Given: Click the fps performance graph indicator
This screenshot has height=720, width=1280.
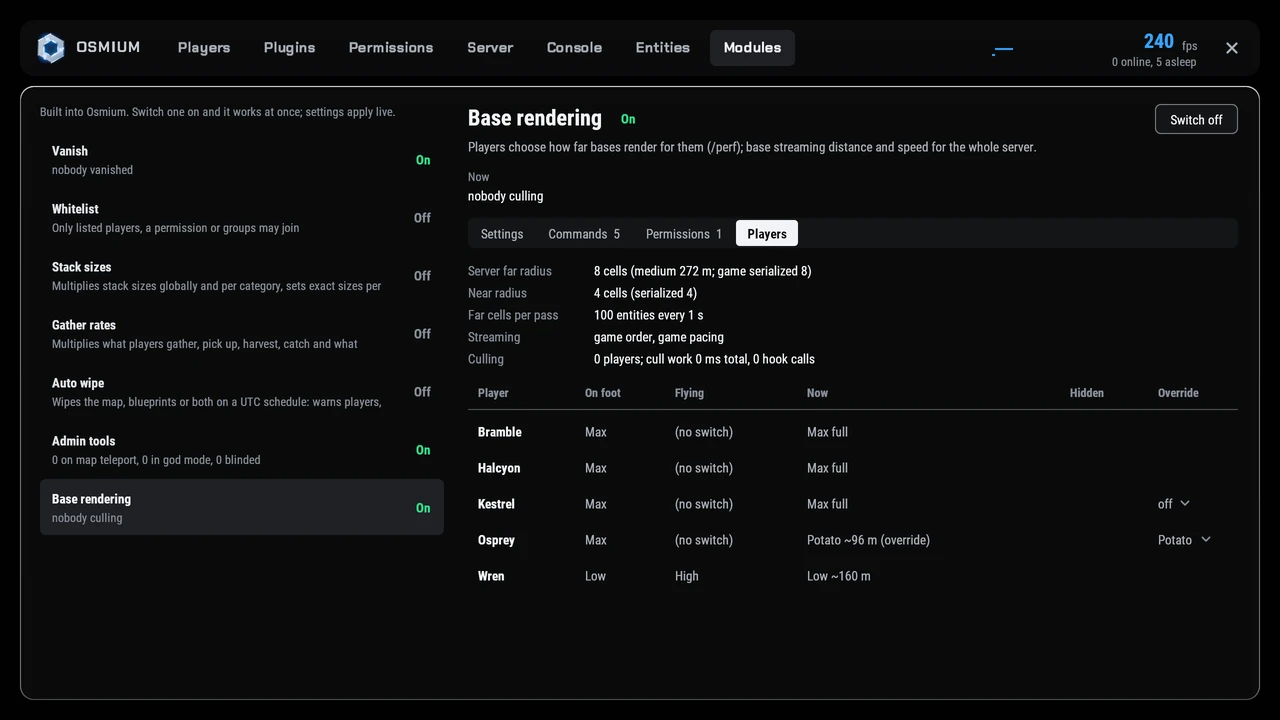Looking at the screenshot, I should 1002,49.
